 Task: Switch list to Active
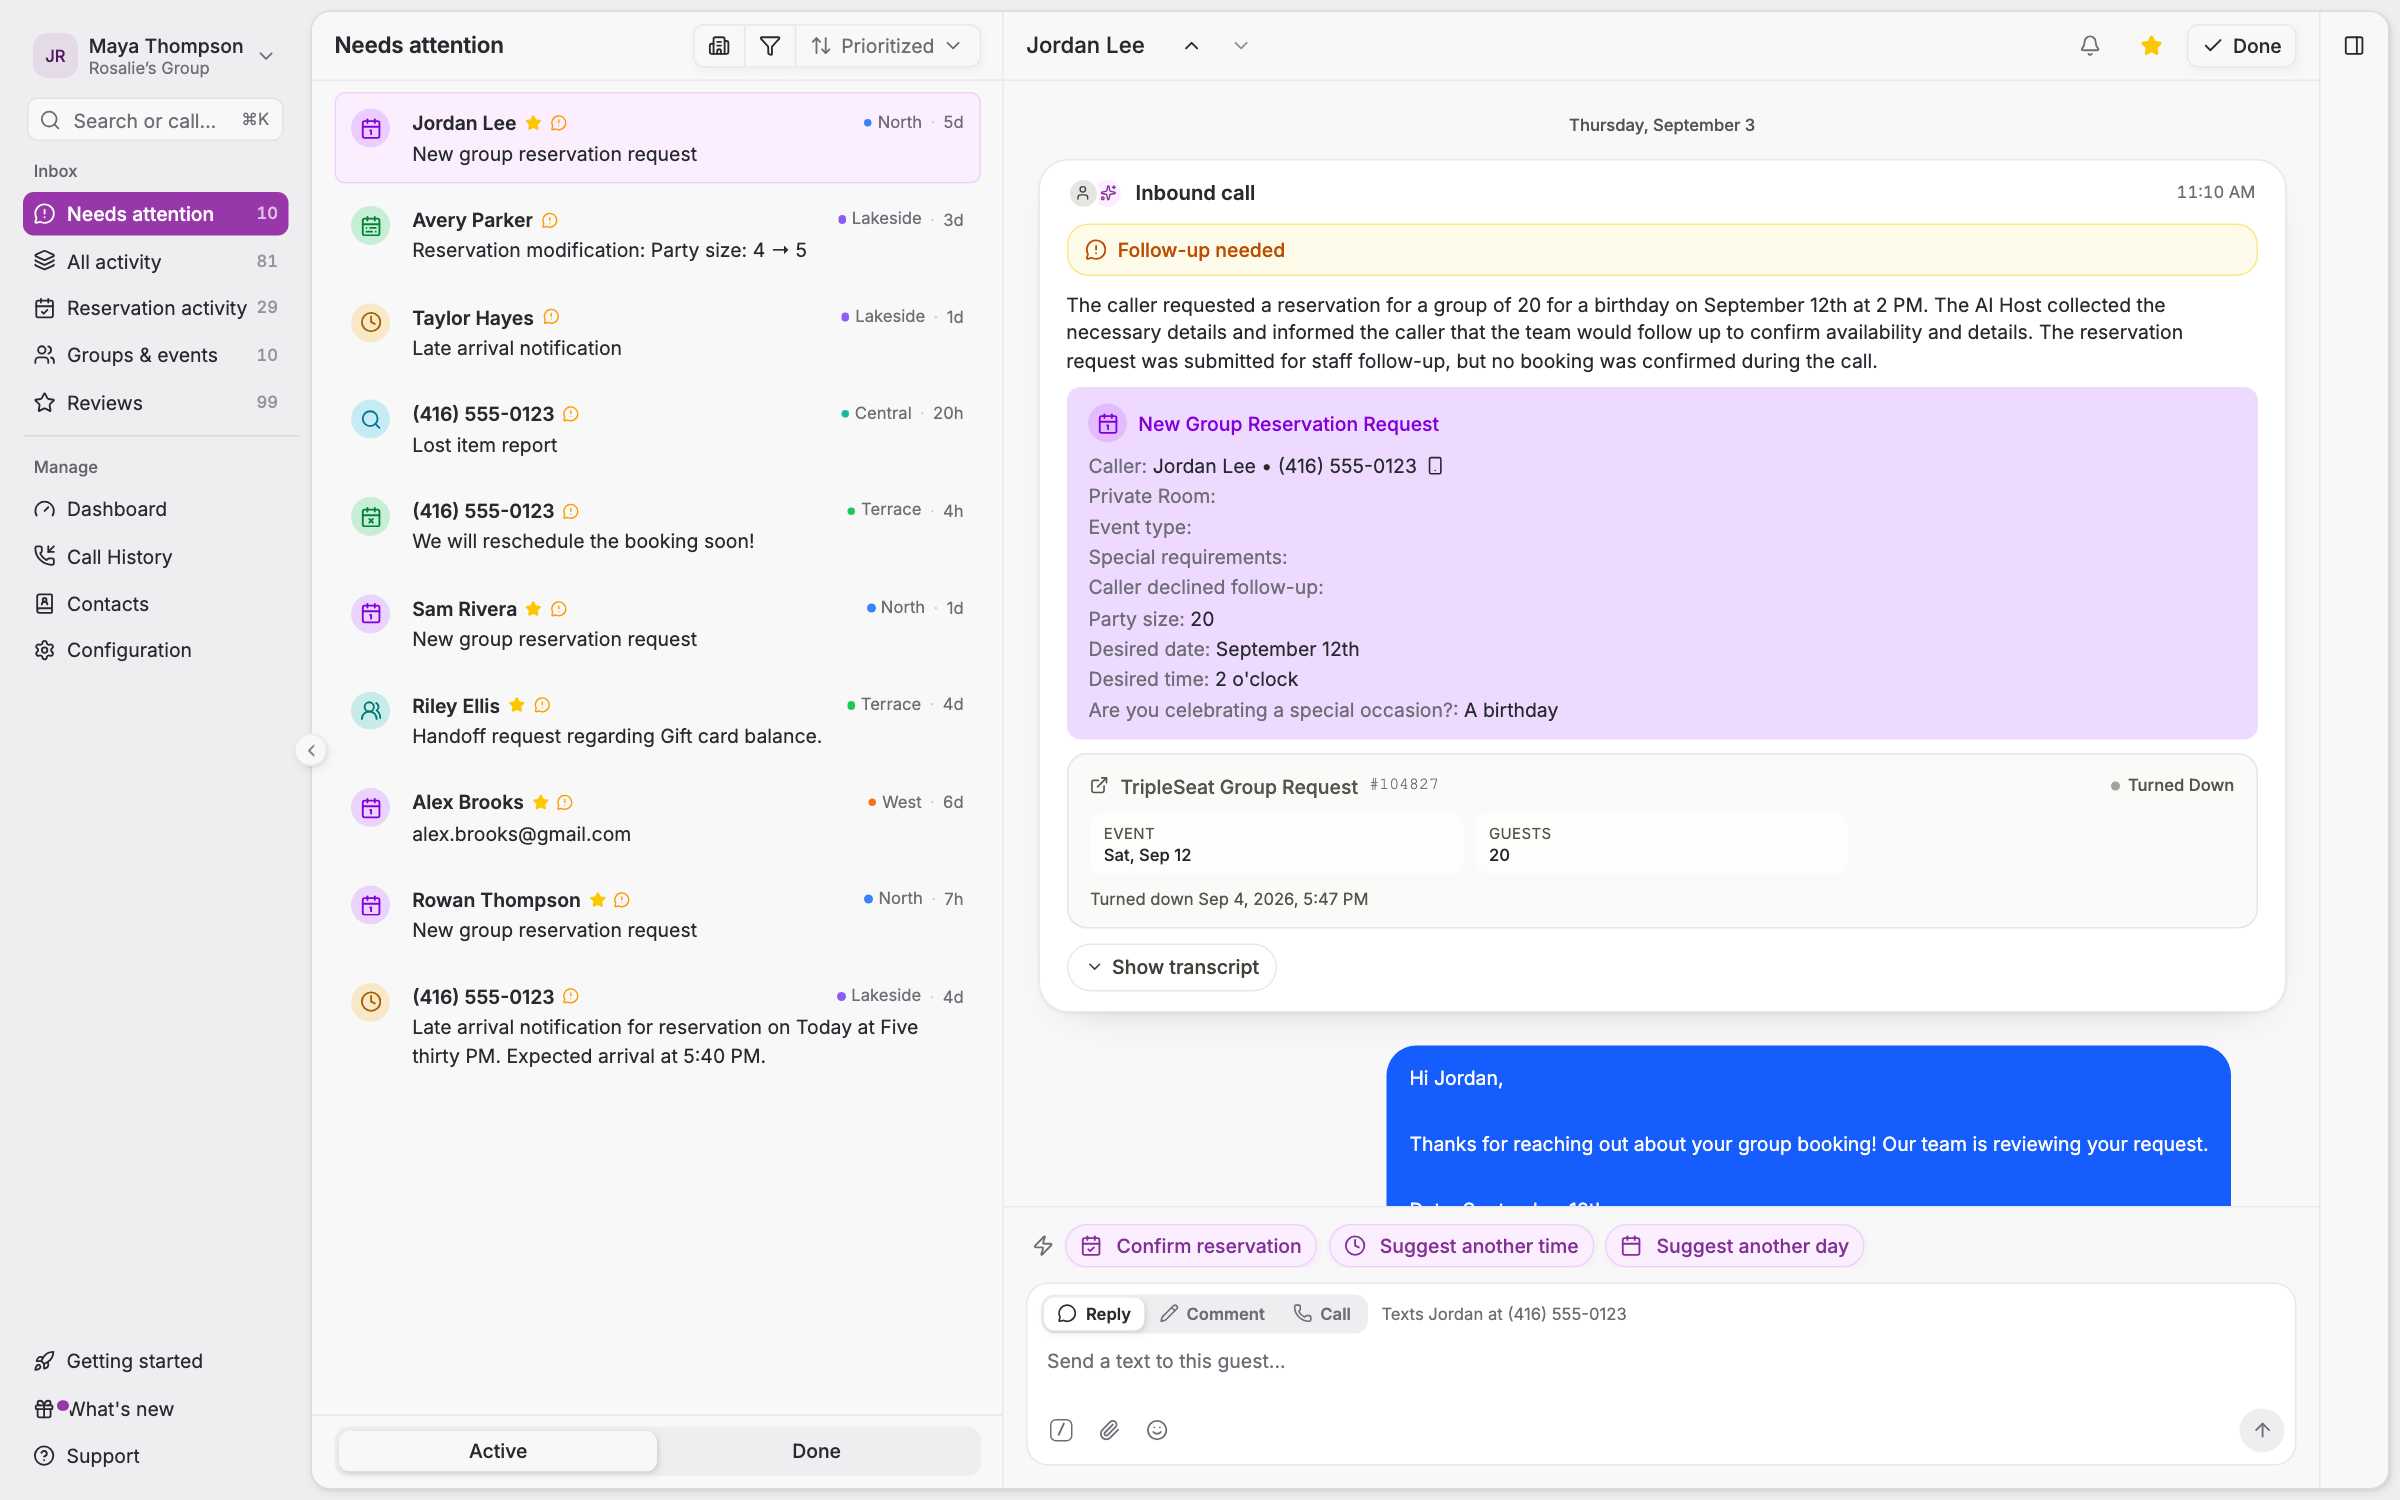(498, 1451)
